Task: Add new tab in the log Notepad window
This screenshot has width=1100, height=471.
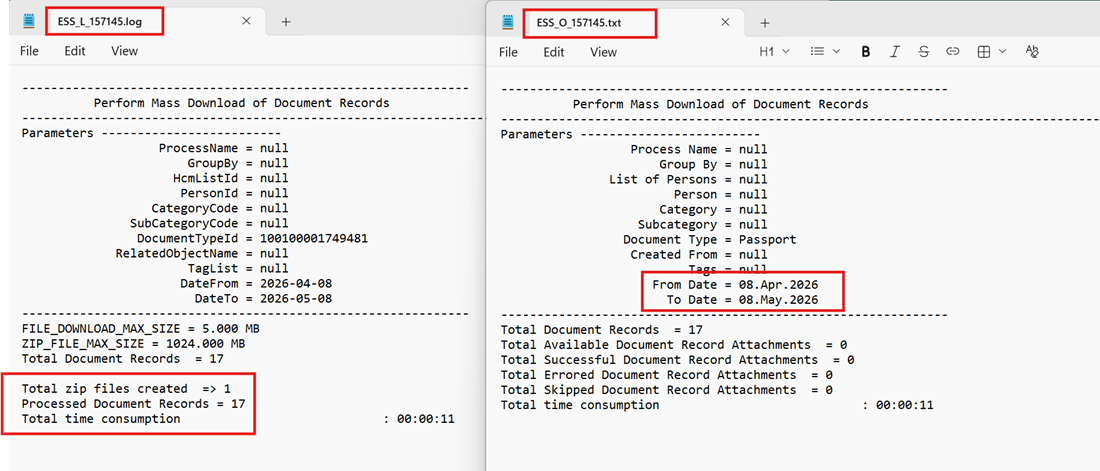Action: 286,22
